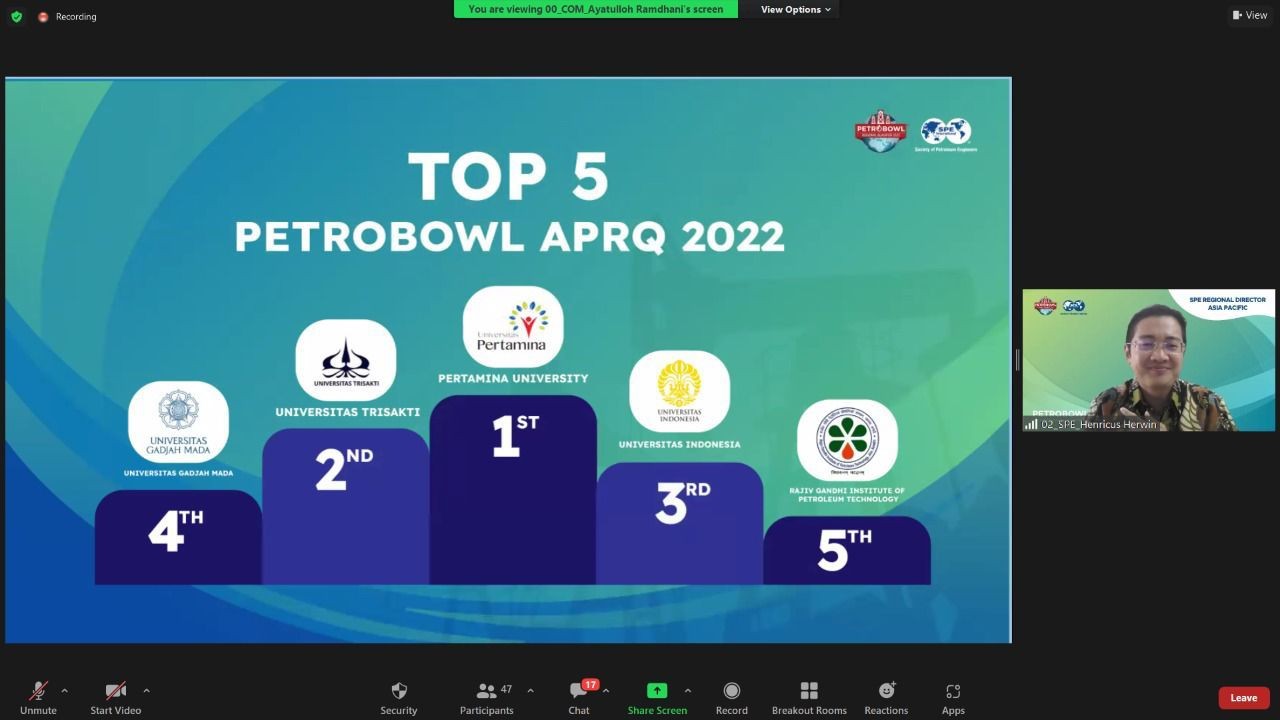Click the participant count "47"
1280x720 pixels.
507,689
